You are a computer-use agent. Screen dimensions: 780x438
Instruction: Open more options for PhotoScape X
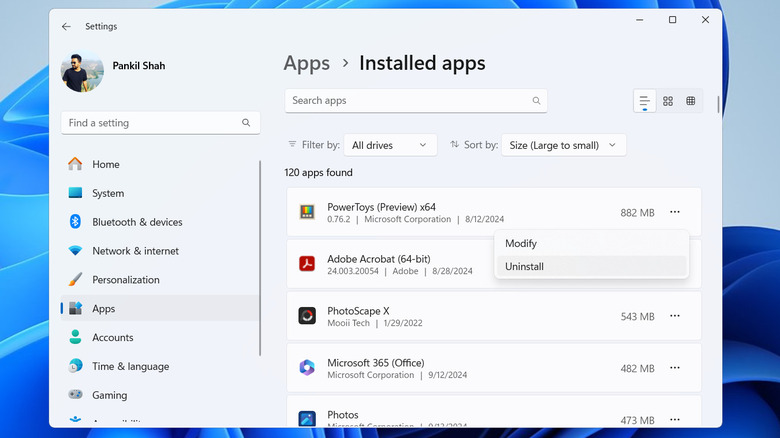pos(675,316)
